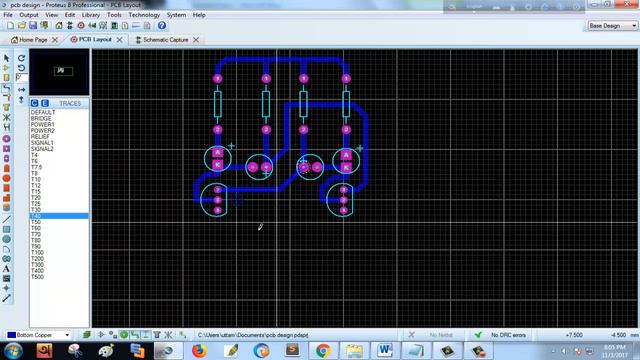Viewport: 640px width, 360px height.
Task: Select the 2D Graphics Line tool
Action: [7, 219]
